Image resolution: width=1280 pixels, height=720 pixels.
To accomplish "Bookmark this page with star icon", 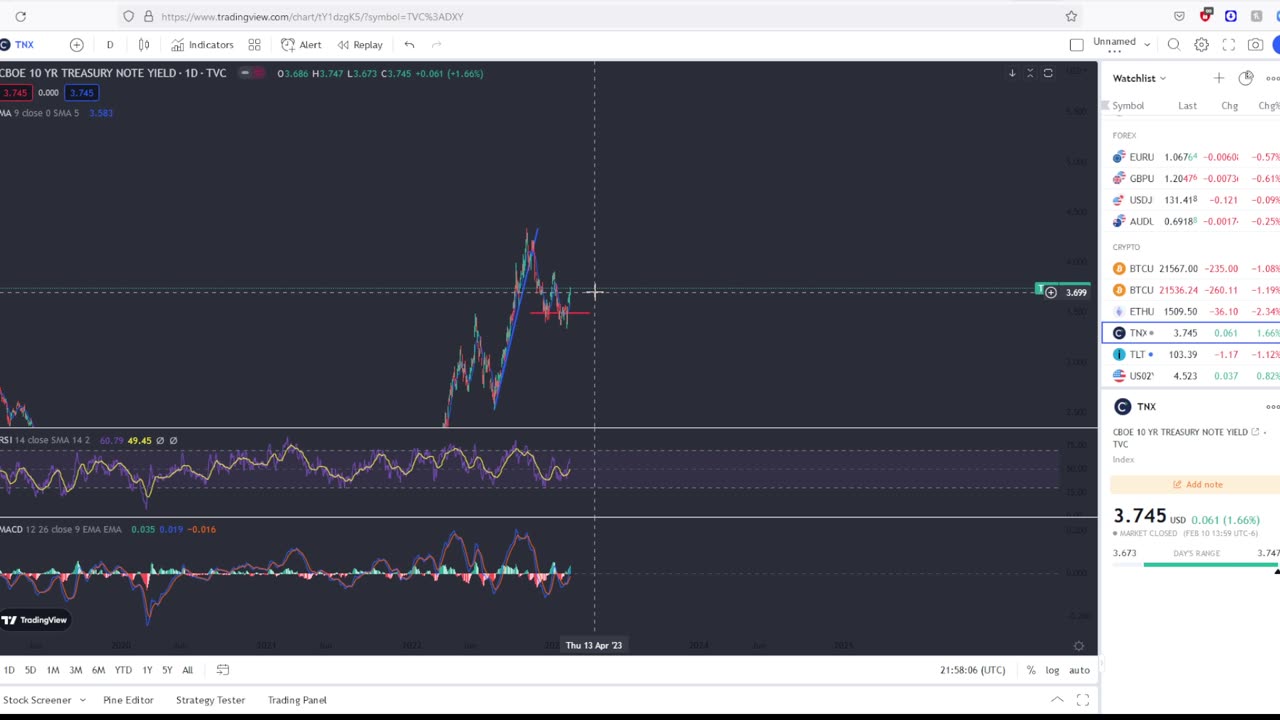I will pos(1071,16).
